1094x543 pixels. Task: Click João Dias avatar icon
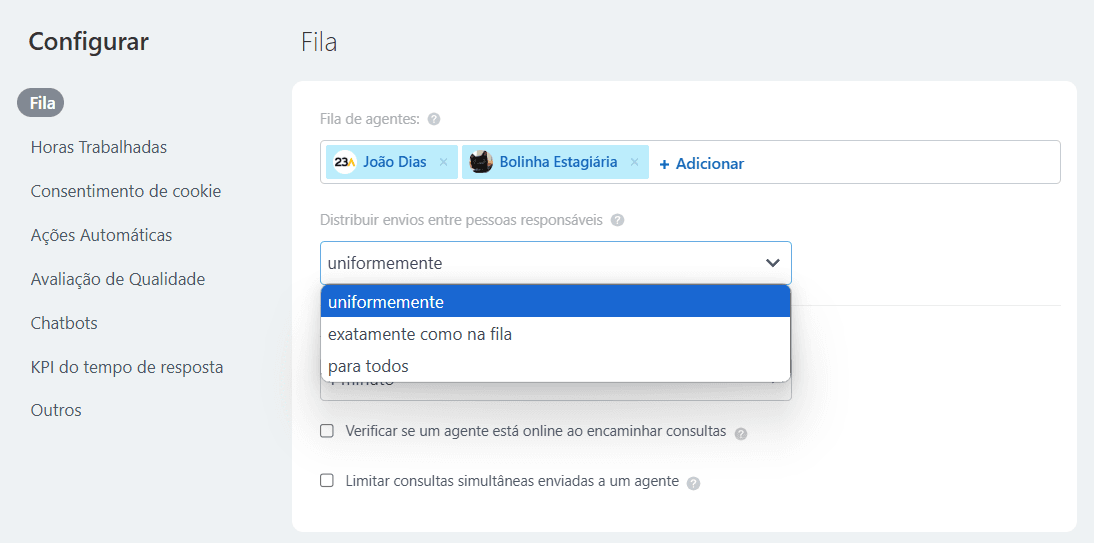click(345, 162)
